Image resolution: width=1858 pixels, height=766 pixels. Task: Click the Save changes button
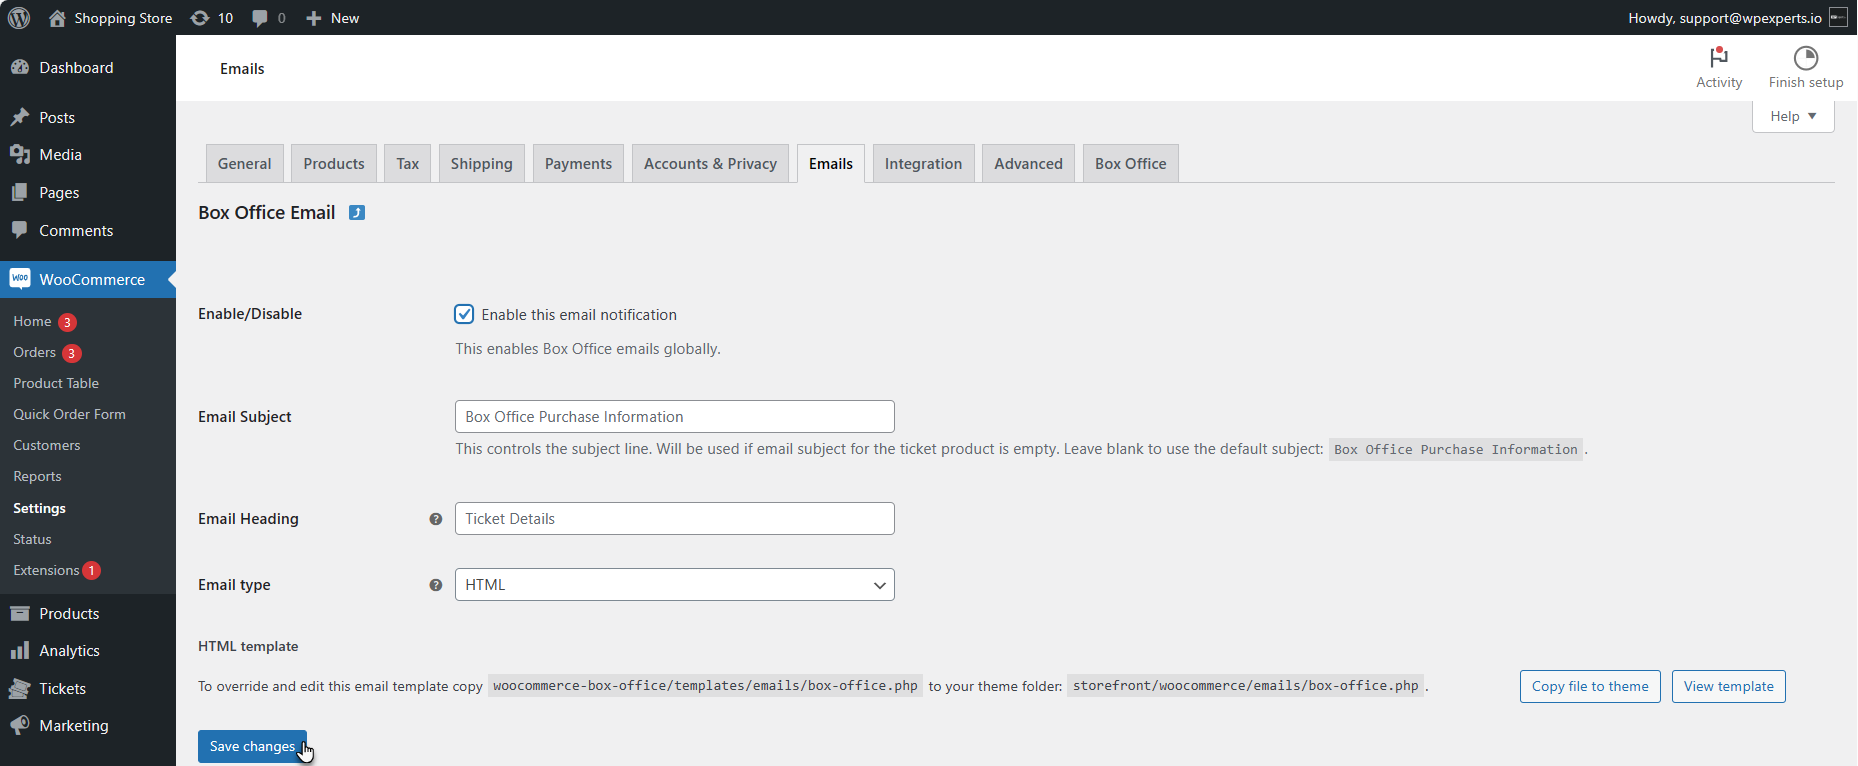point(252,746)
